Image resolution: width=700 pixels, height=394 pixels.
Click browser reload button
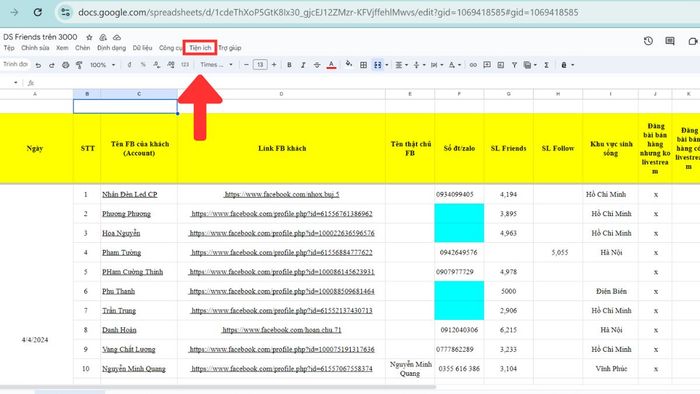click(38, 12)
